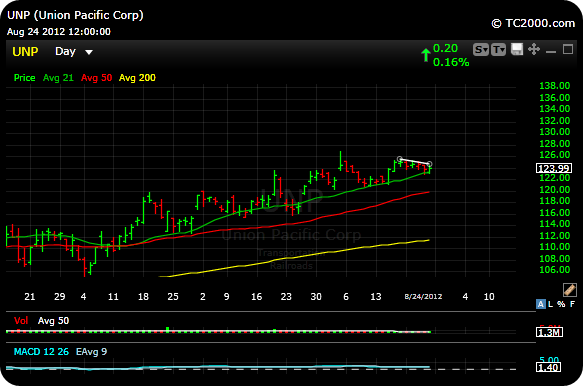This screenshot has height=386, width=583.
Task: Select the Avg 50 price legend label
Action: [x=97, y=78]
